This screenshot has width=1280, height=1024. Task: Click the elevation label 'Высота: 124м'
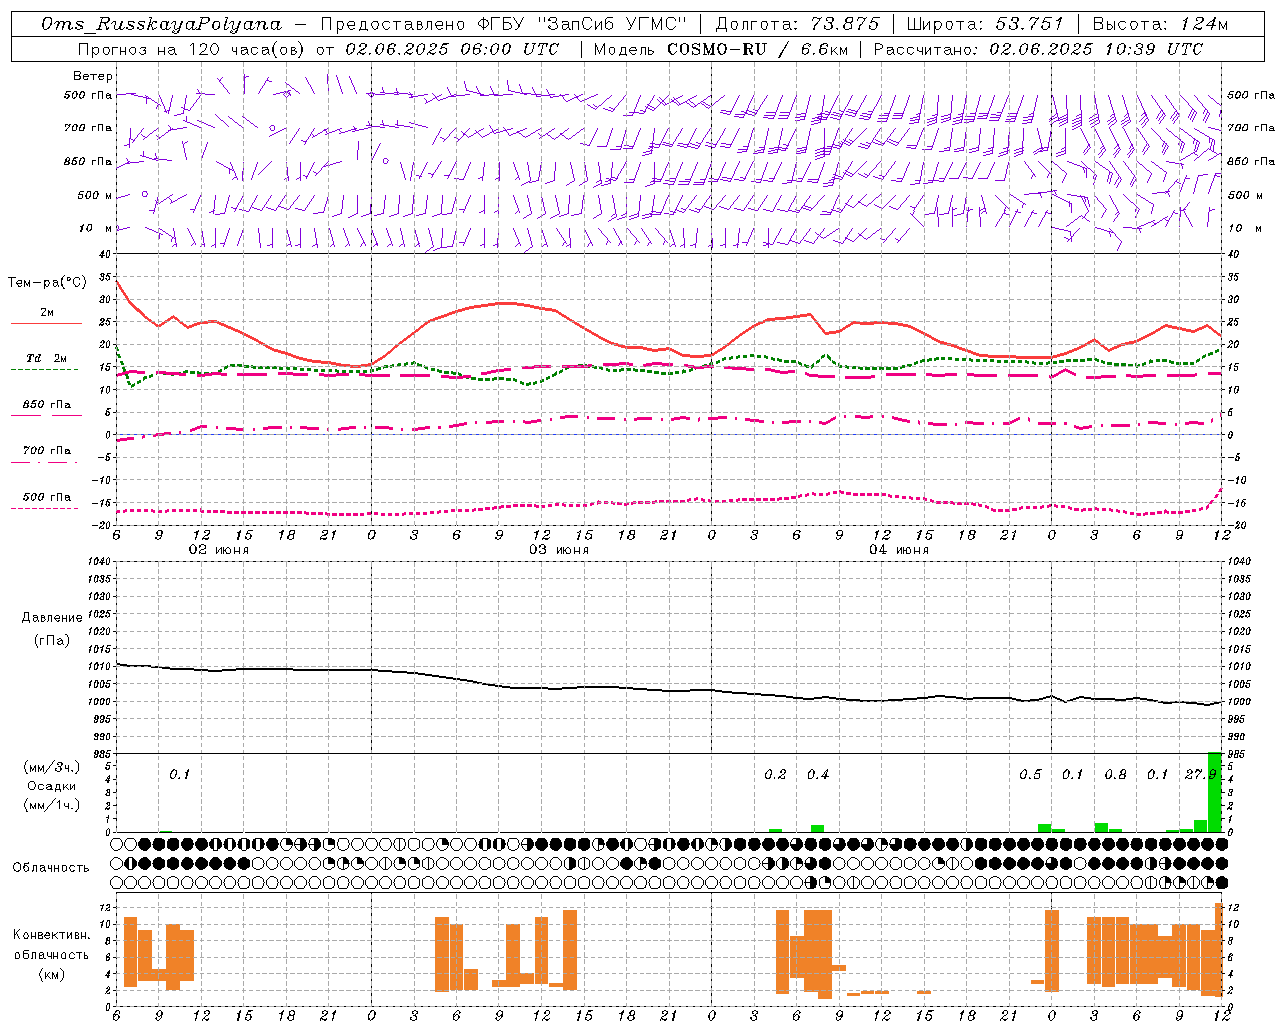[1160, 24]
